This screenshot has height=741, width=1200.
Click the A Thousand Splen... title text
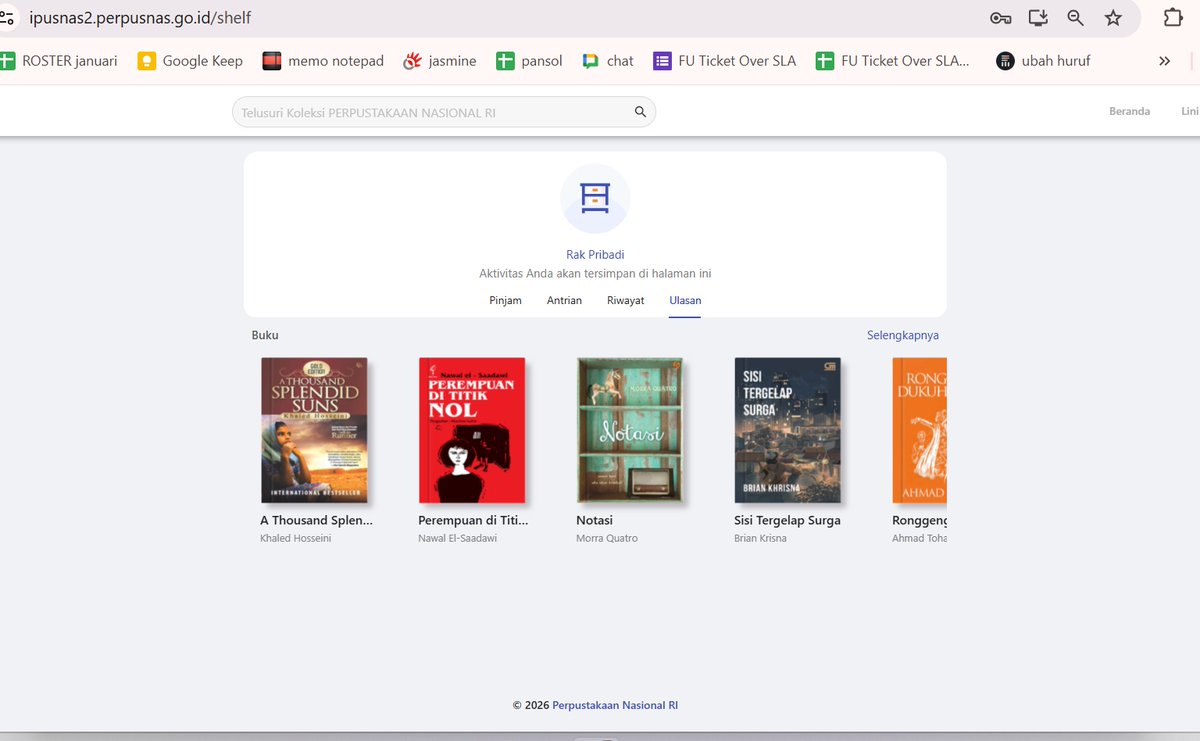(x=316, y=520)
